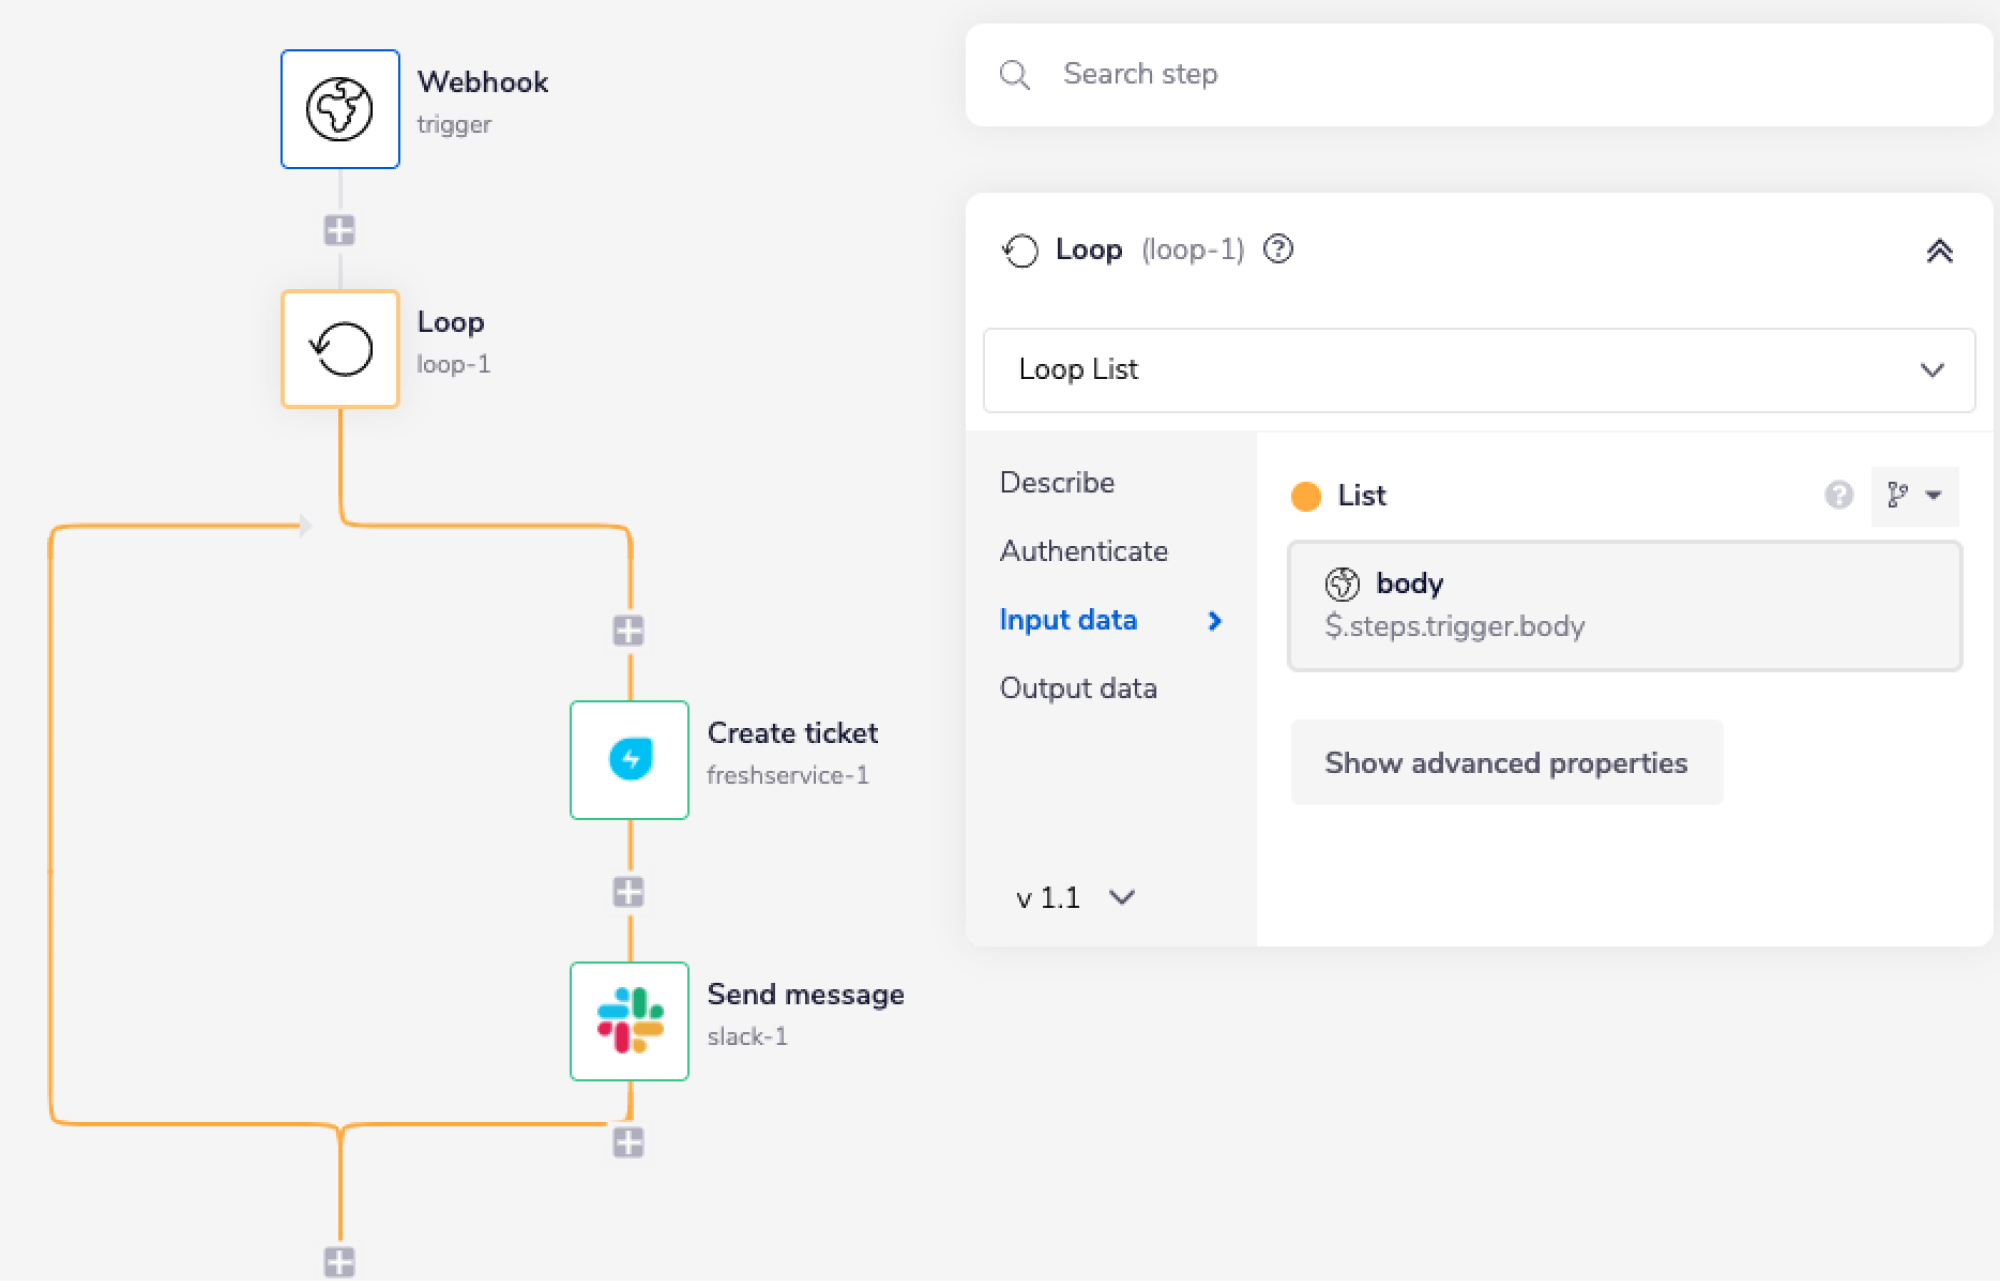2000x1281 pixels.
Task: Click the Loop step node icon
Action: point(340,349)
